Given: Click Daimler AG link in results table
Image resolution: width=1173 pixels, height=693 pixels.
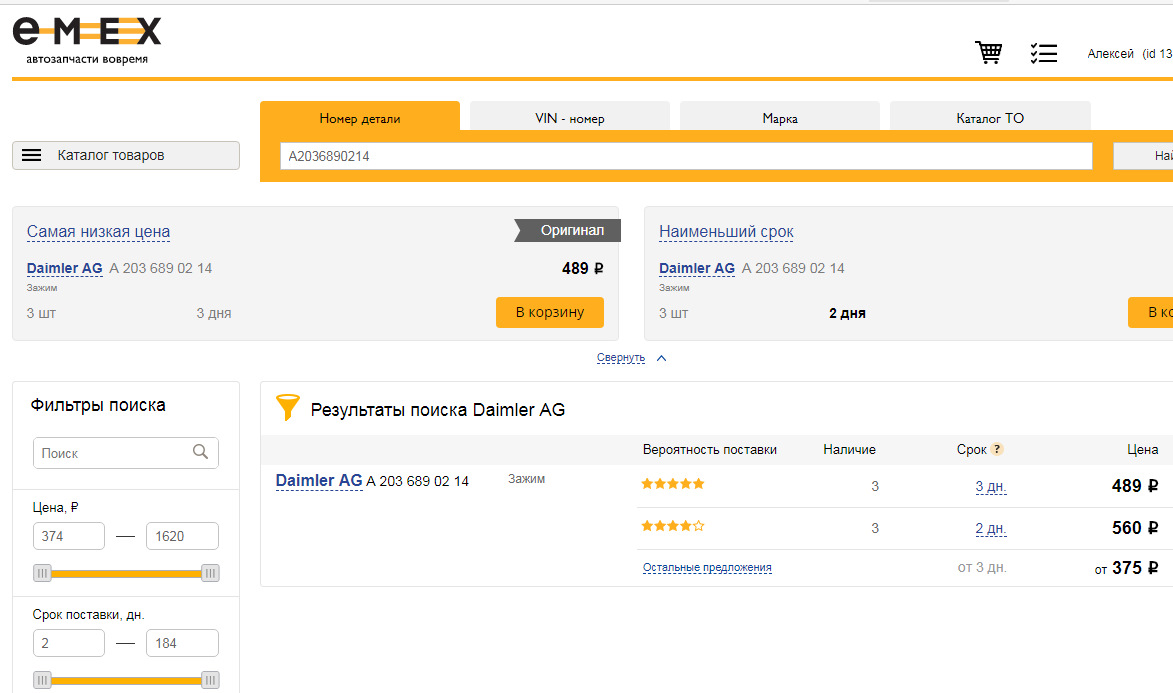Looking at the screenshot, I should (319, 480).
